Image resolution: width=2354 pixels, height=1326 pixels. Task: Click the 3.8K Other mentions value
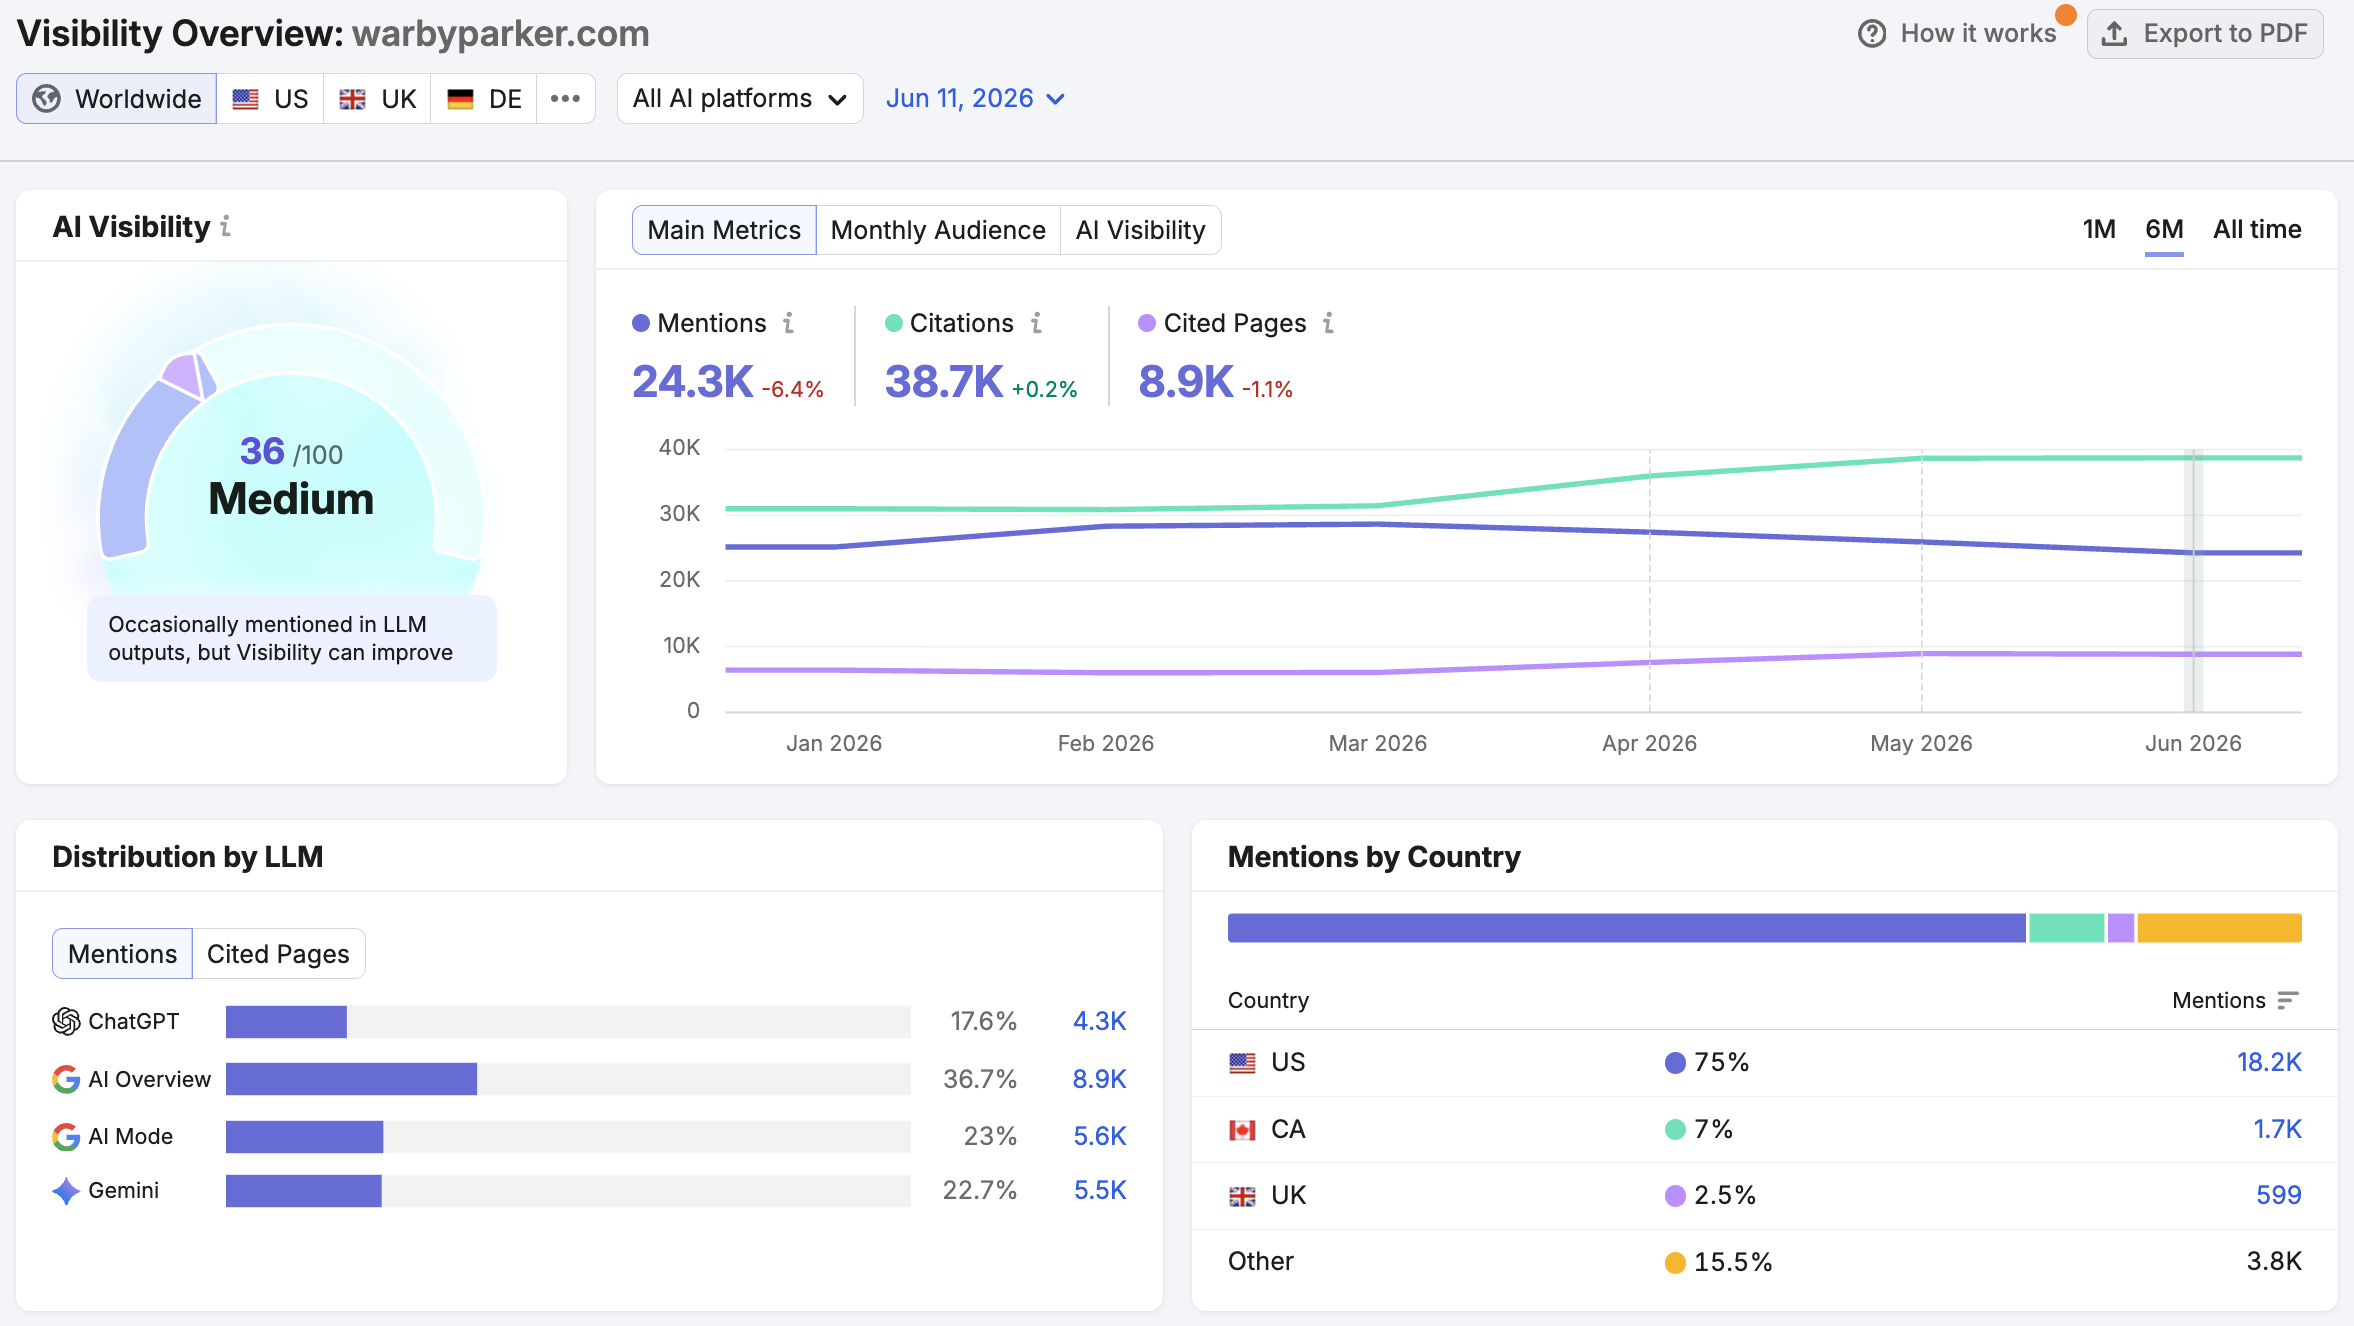(x=2274, y=1261)
